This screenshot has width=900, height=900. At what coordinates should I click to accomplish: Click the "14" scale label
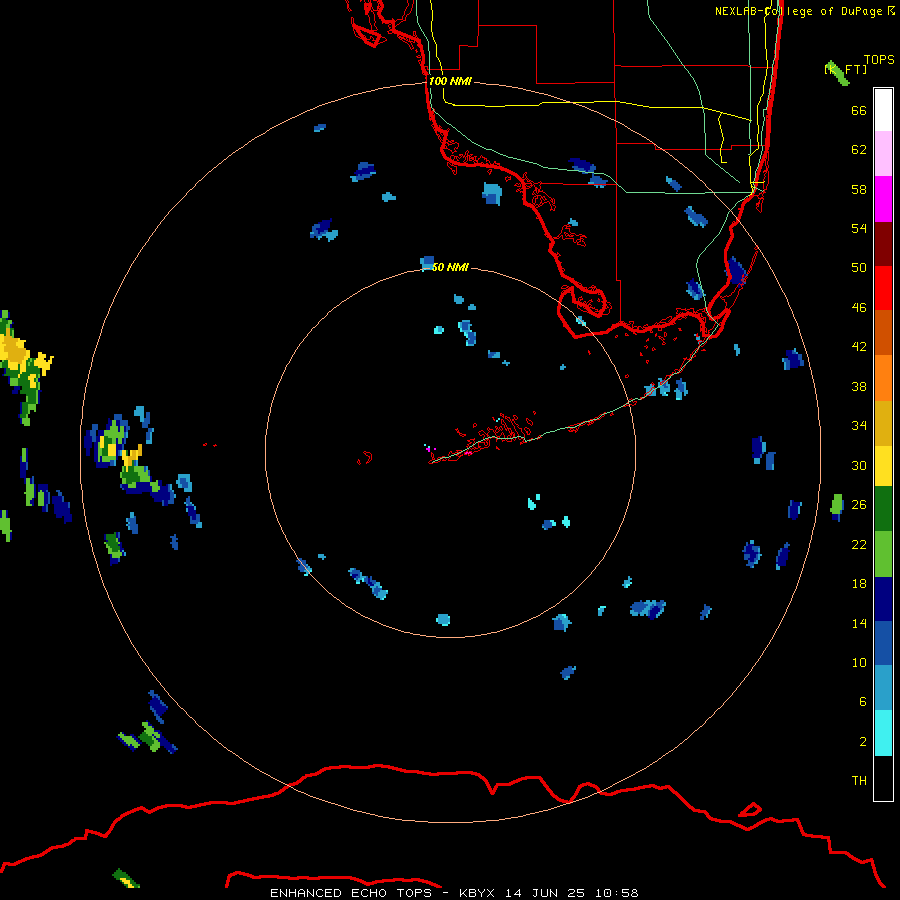[859, 623]
